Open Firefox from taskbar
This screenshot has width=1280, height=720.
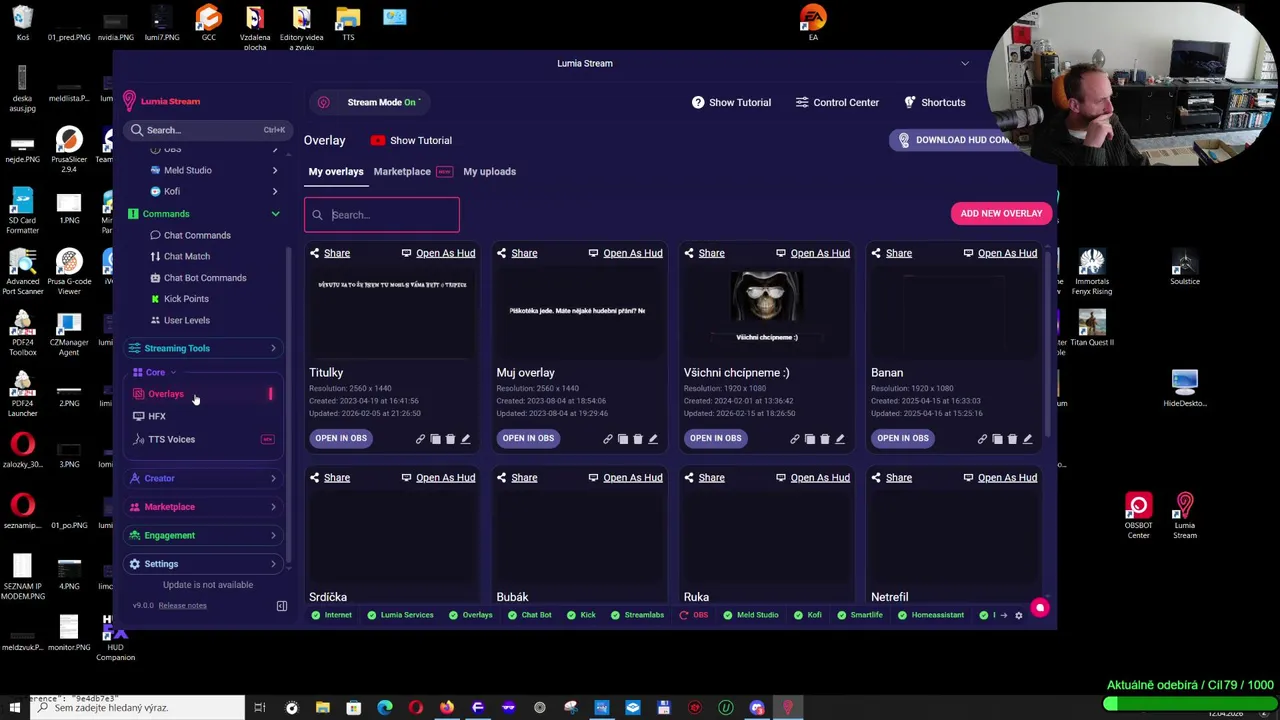446,708
